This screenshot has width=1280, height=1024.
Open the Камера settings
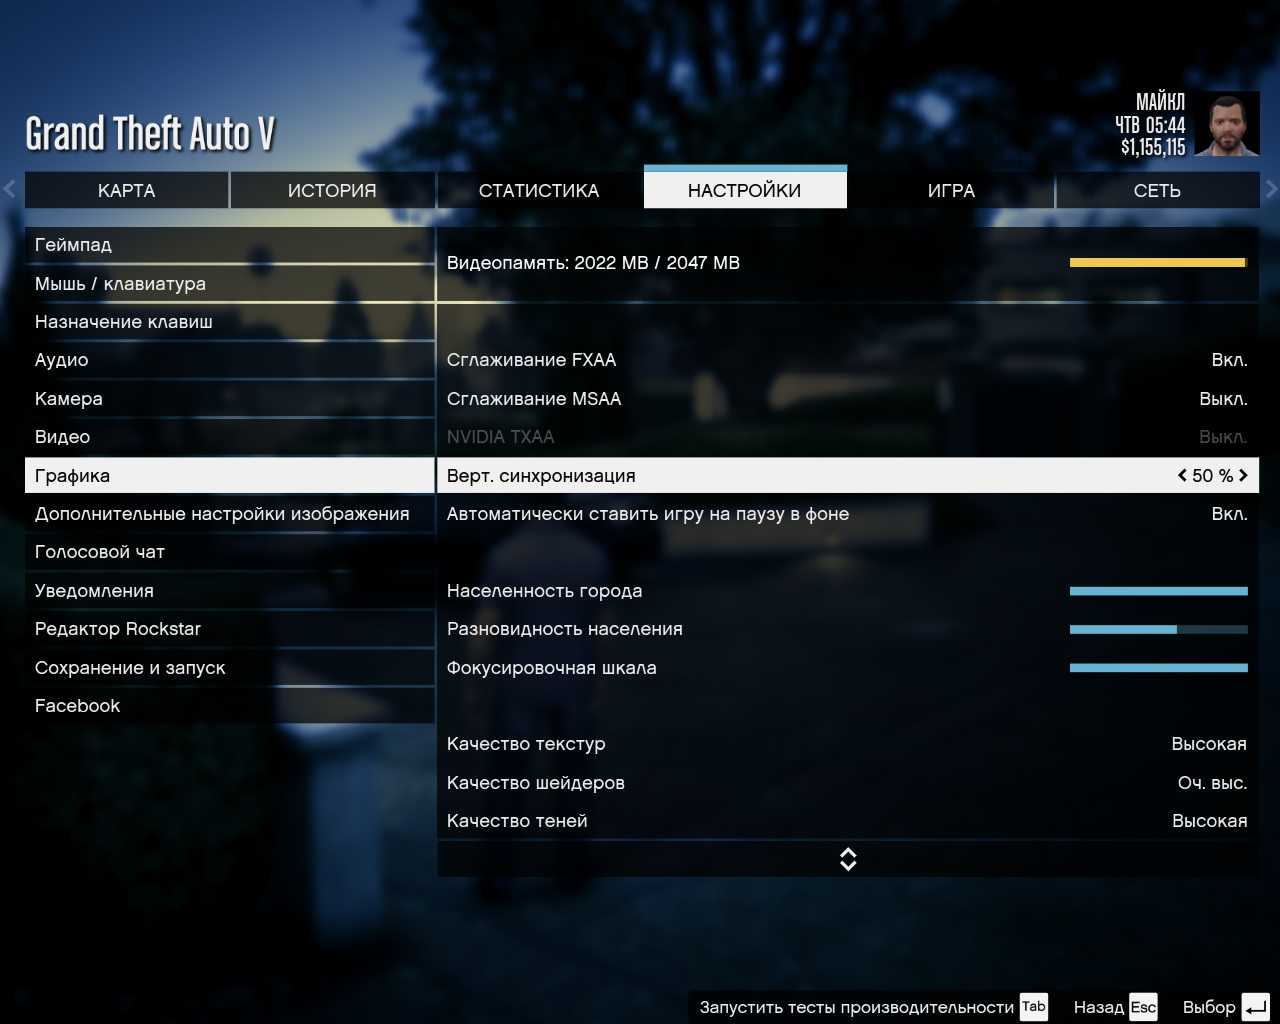pos(229,399)
